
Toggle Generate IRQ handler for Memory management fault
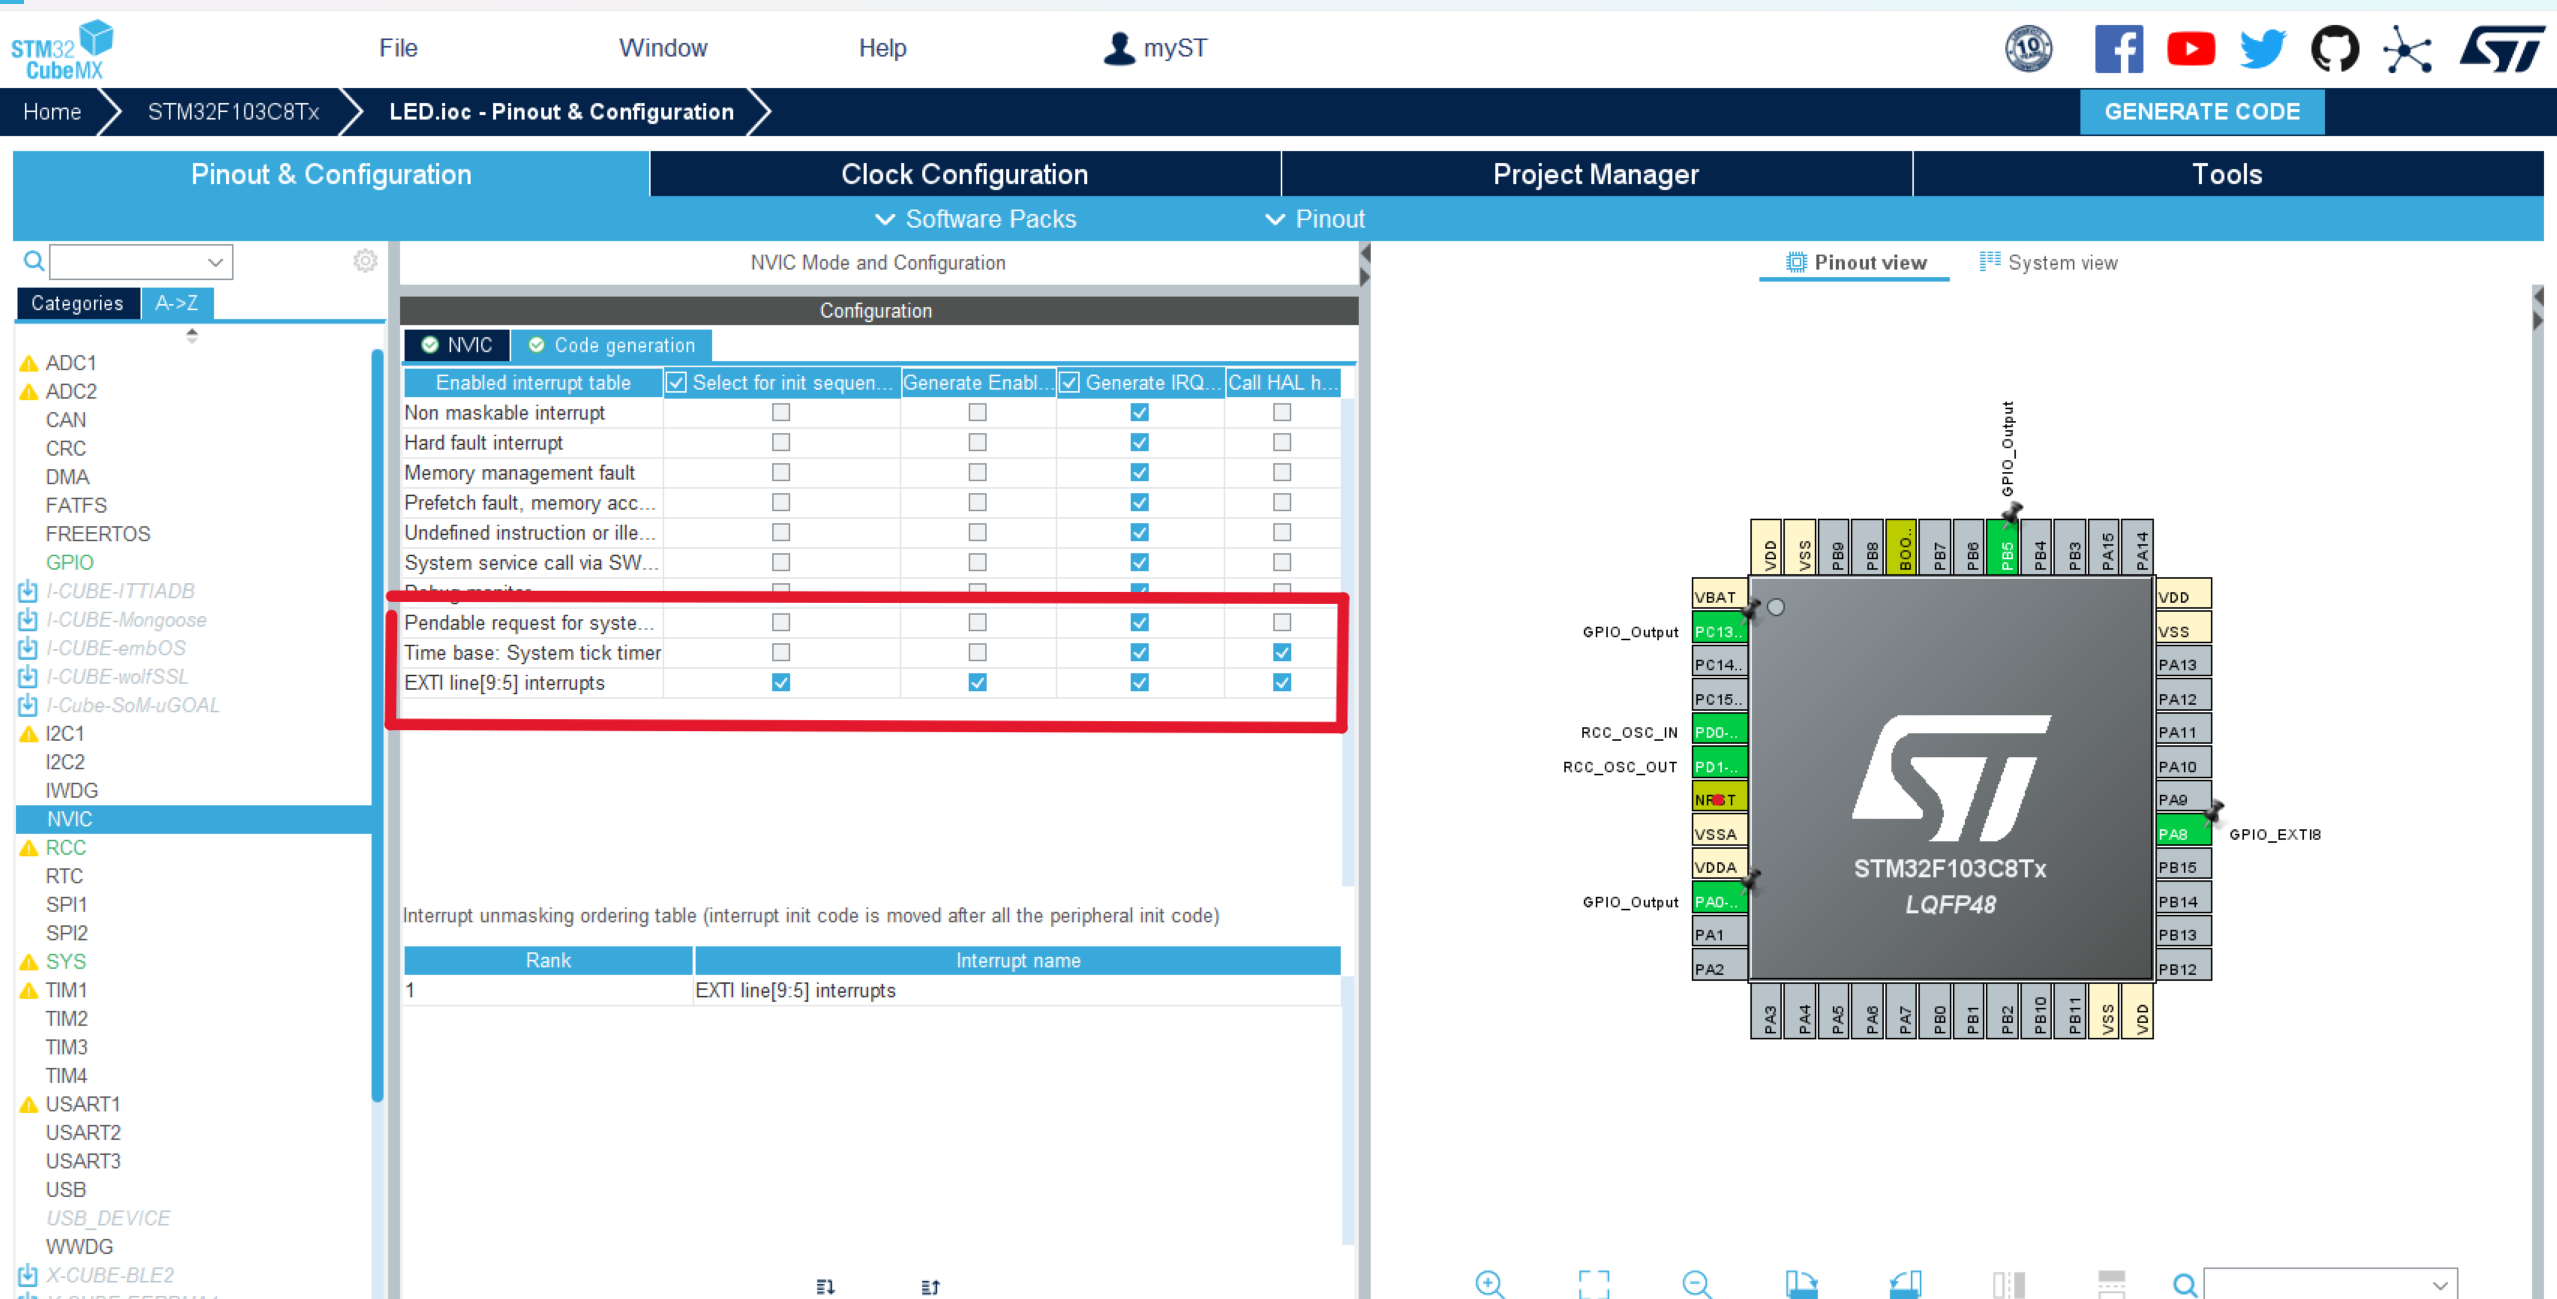click(x=1139, y=472)
